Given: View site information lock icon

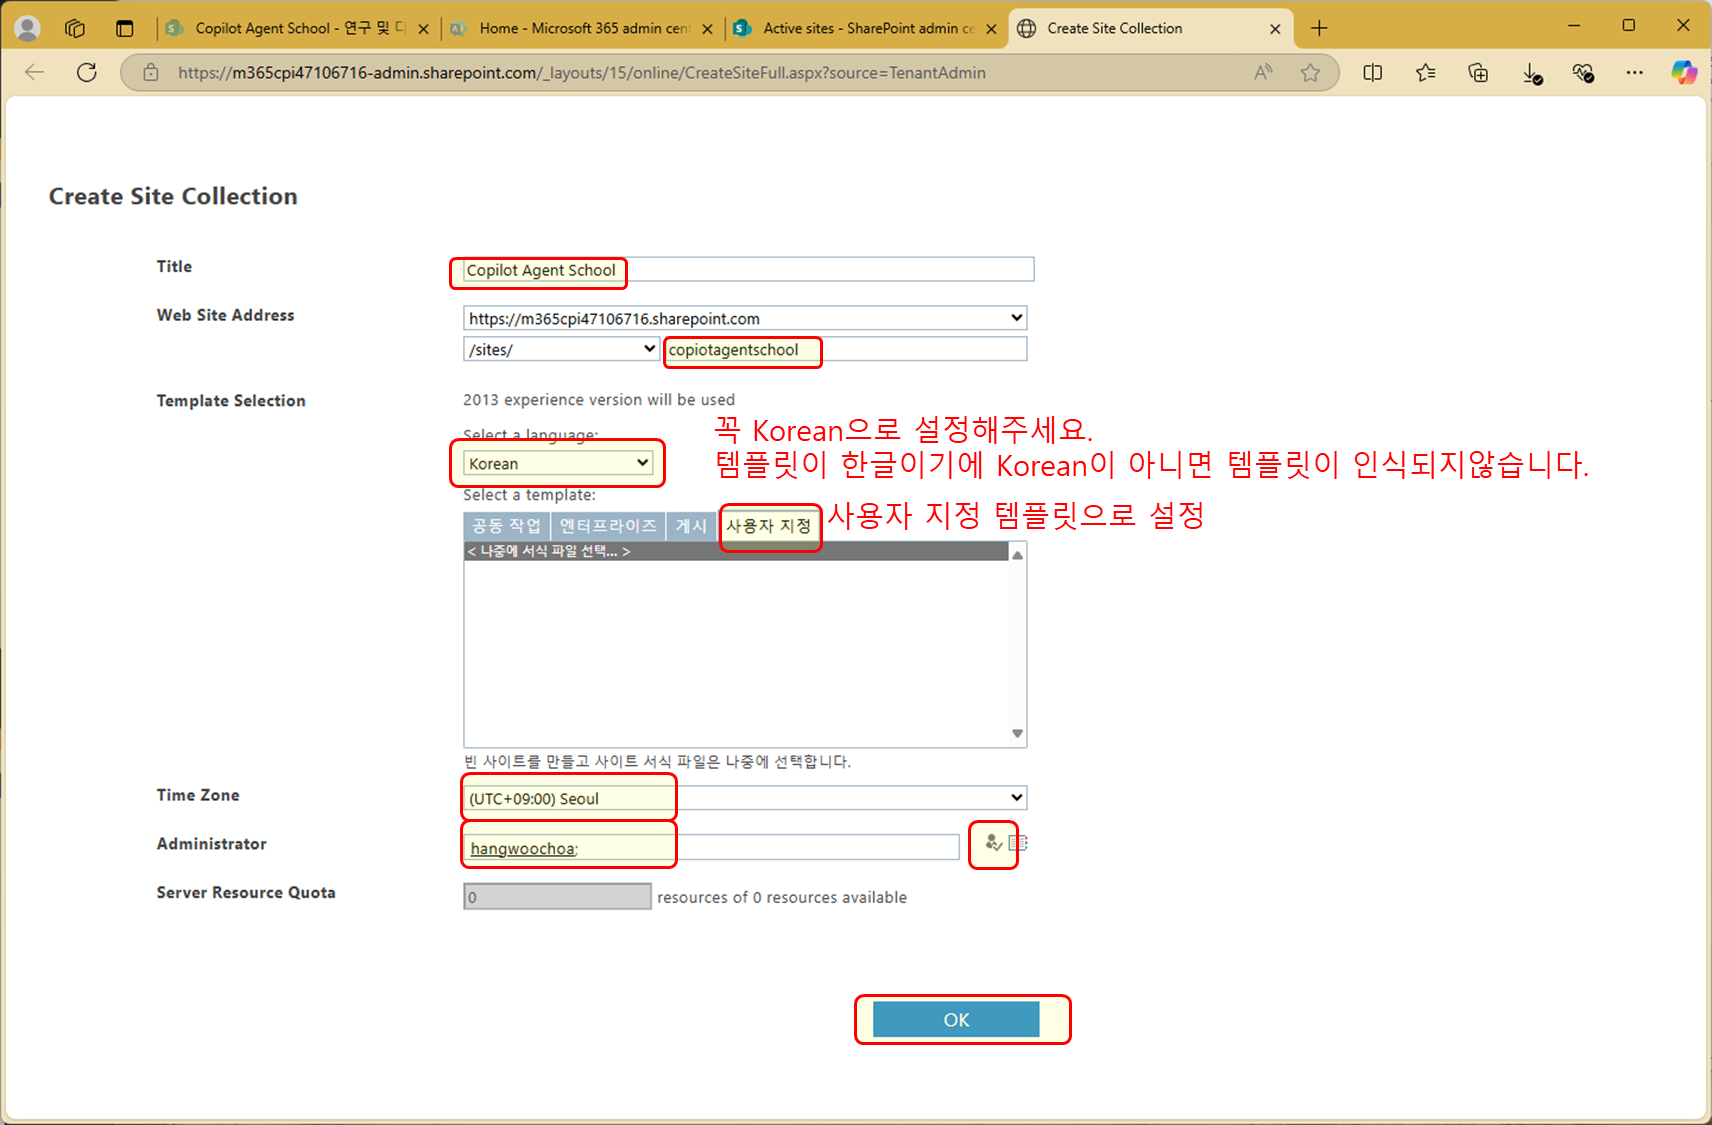Looking at the screenshot, I should (151, 72).
